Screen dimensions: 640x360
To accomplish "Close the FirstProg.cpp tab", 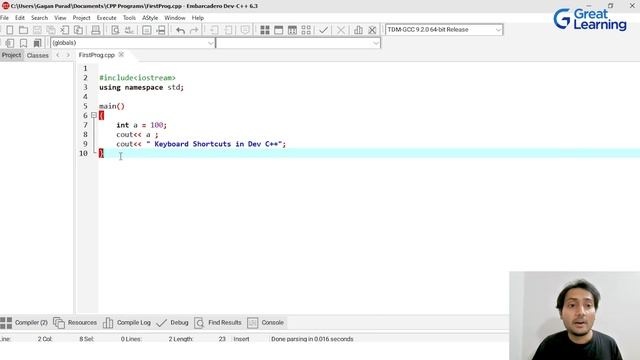I will coord(121,54).
